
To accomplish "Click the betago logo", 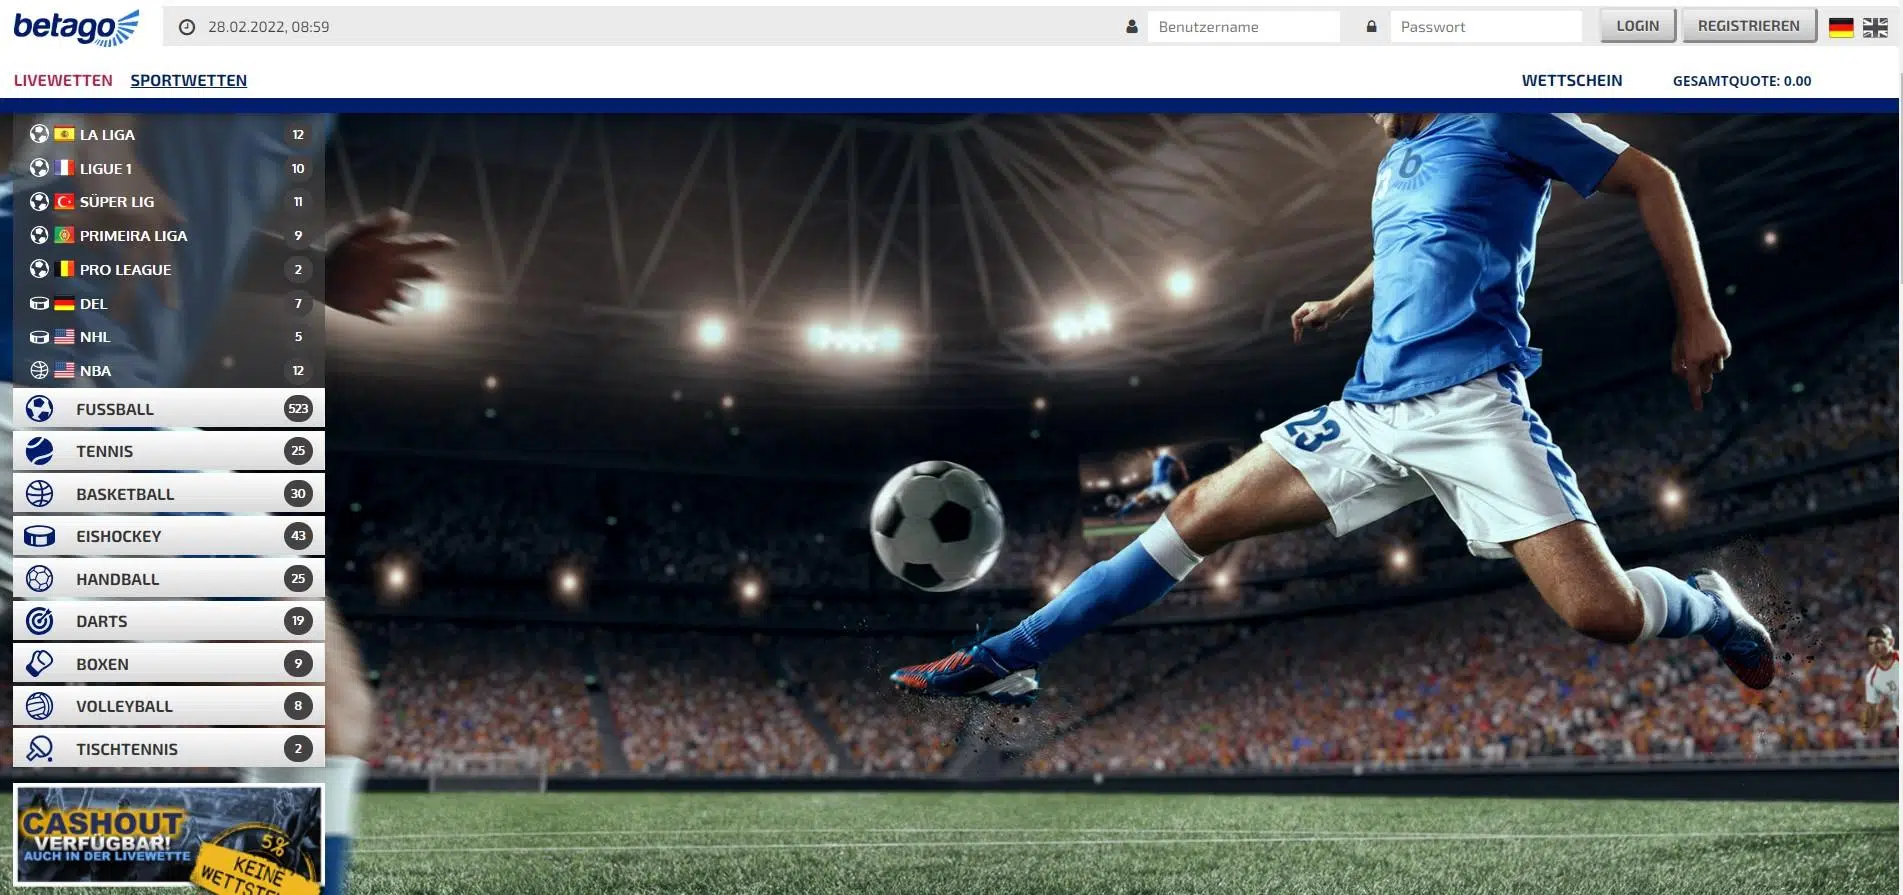I will [76, 27].
